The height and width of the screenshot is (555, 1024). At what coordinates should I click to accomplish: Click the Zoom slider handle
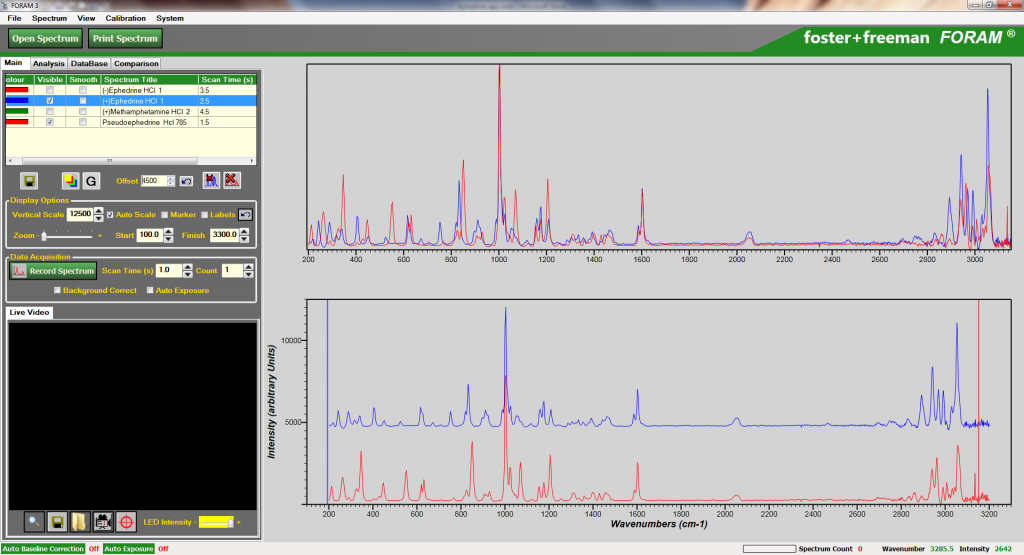coord(44,236)
